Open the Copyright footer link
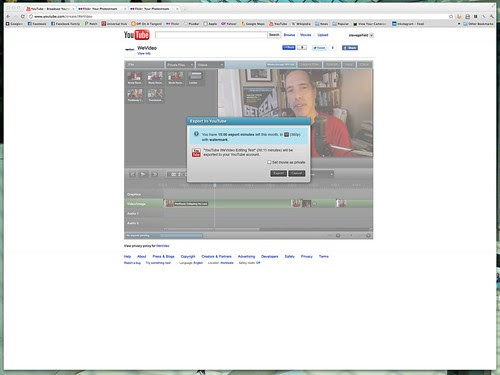This screenshot has height=375, width=500. tap(188, 256)
